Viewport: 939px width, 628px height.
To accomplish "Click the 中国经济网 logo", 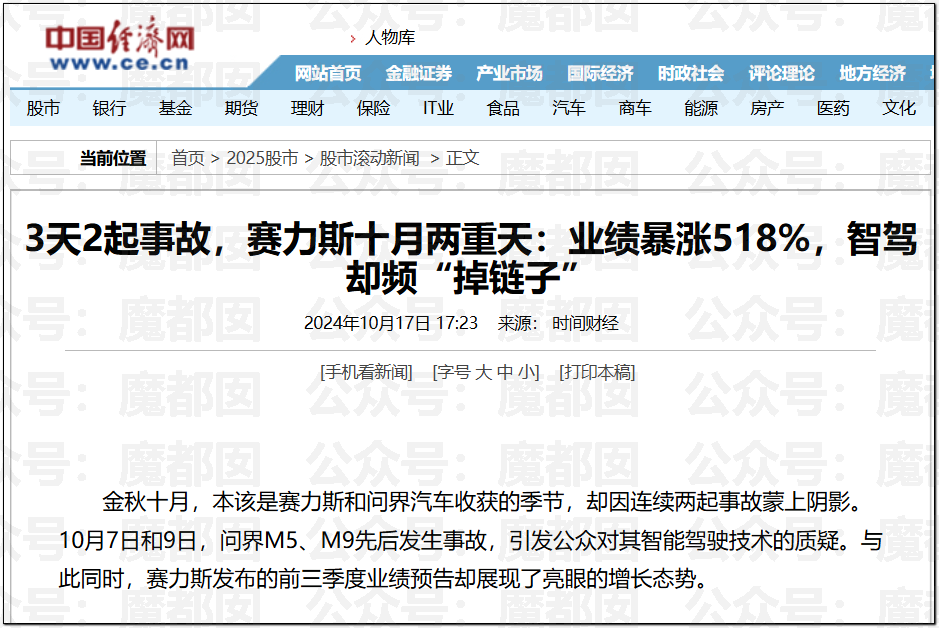I will click(120, 44).
